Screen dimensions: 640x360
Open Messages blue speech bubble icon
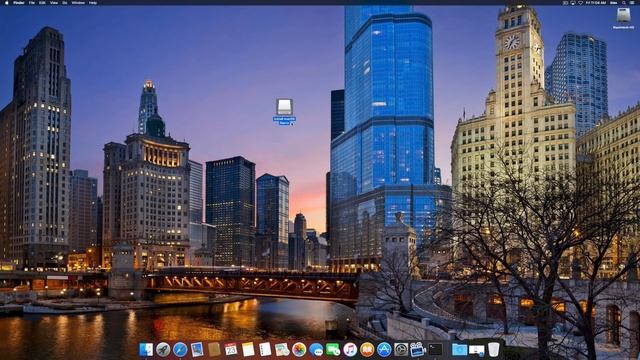(x=316, y=349)
